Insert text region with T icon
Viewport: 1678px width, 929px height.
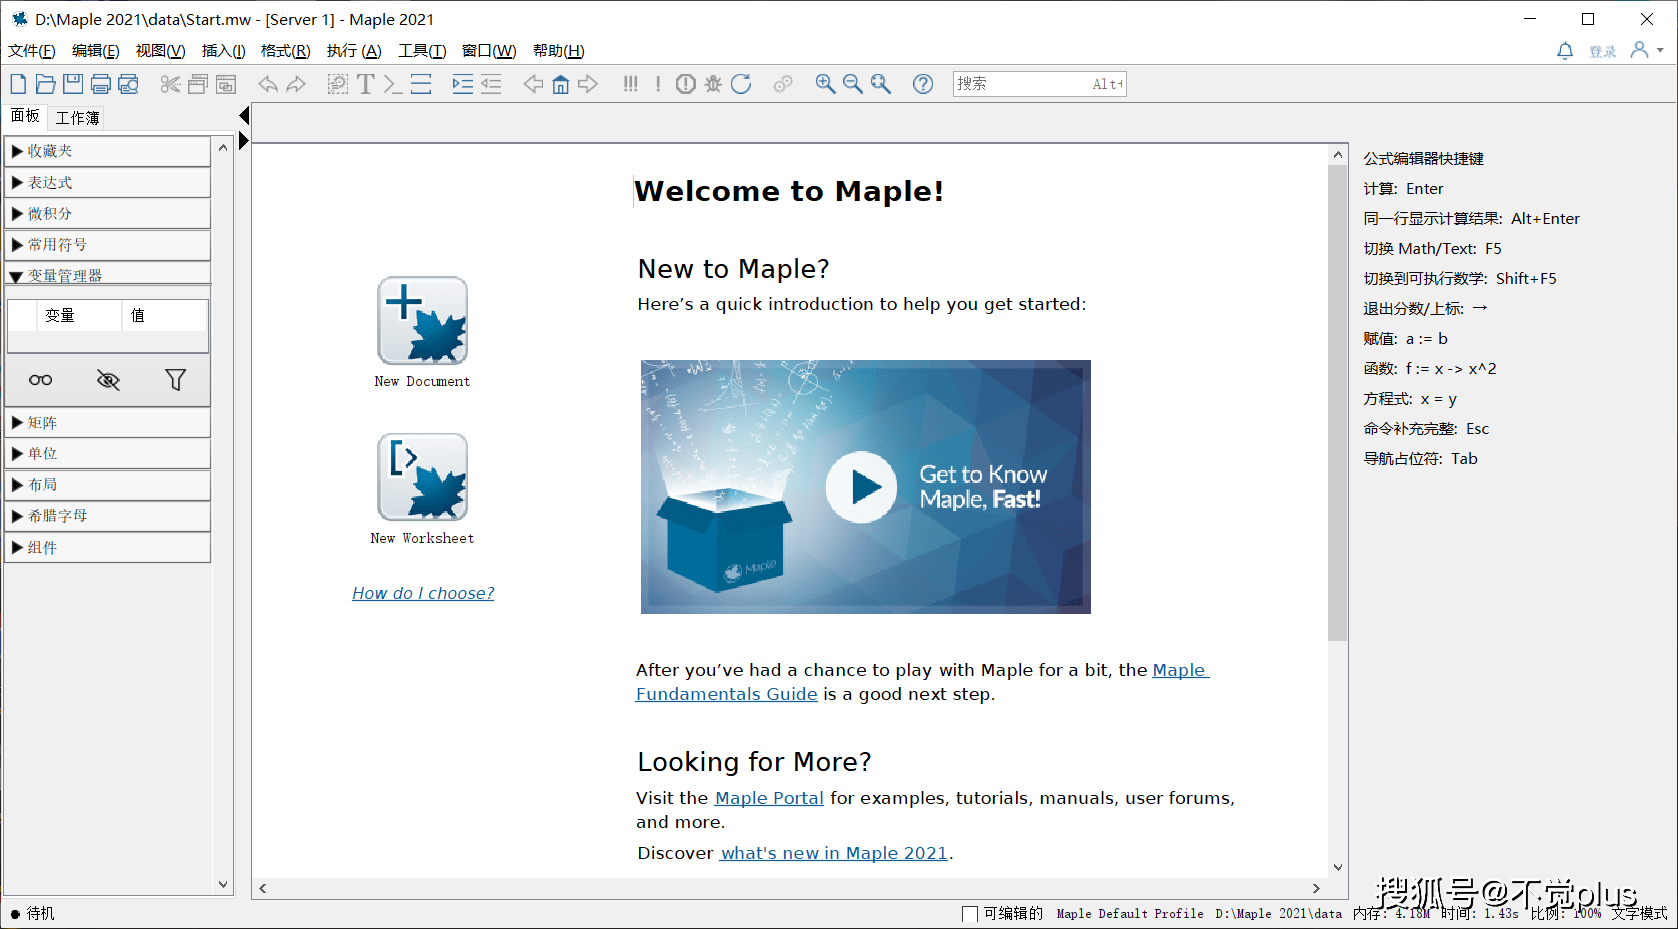coord(365,84)
